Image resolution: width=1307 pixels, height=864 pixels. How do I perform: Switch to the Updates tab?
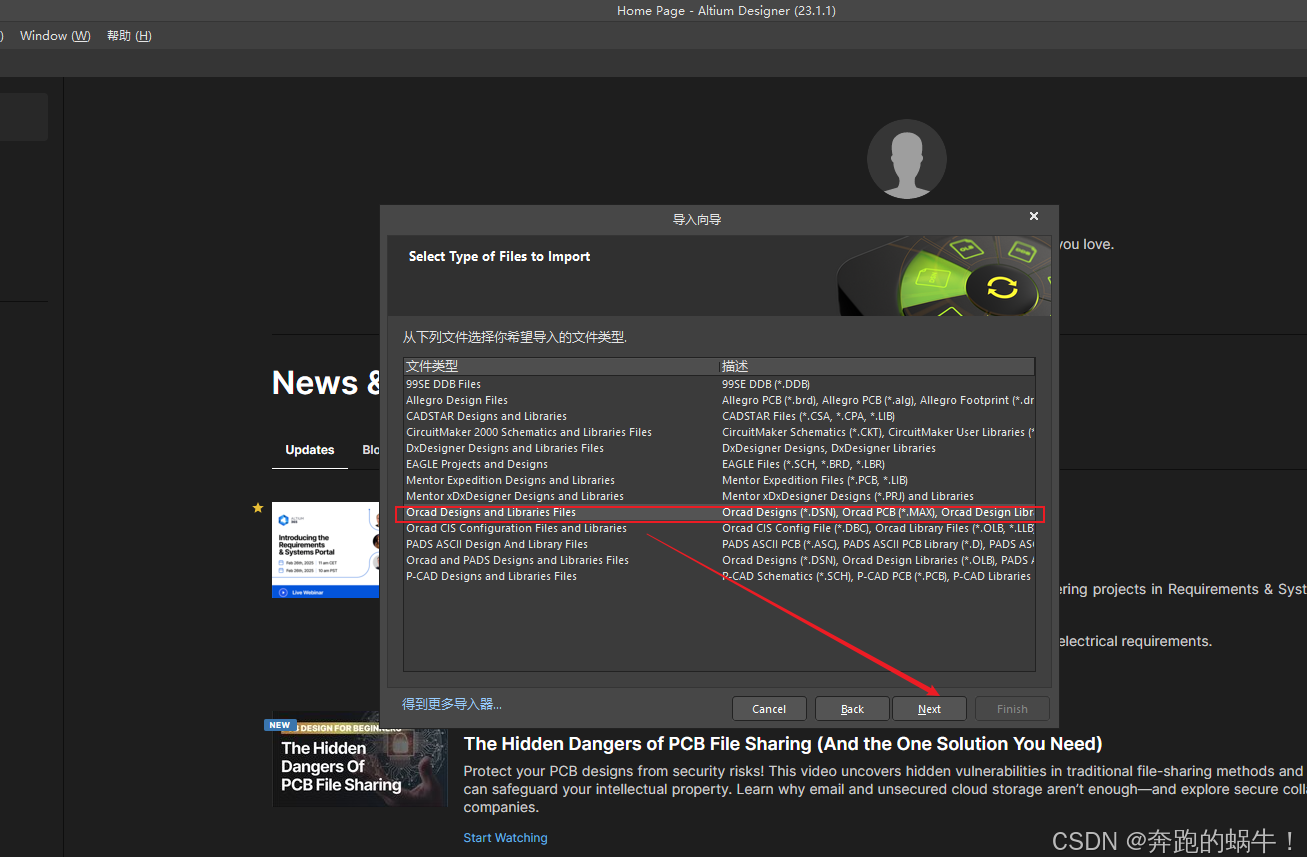point(310,450)
